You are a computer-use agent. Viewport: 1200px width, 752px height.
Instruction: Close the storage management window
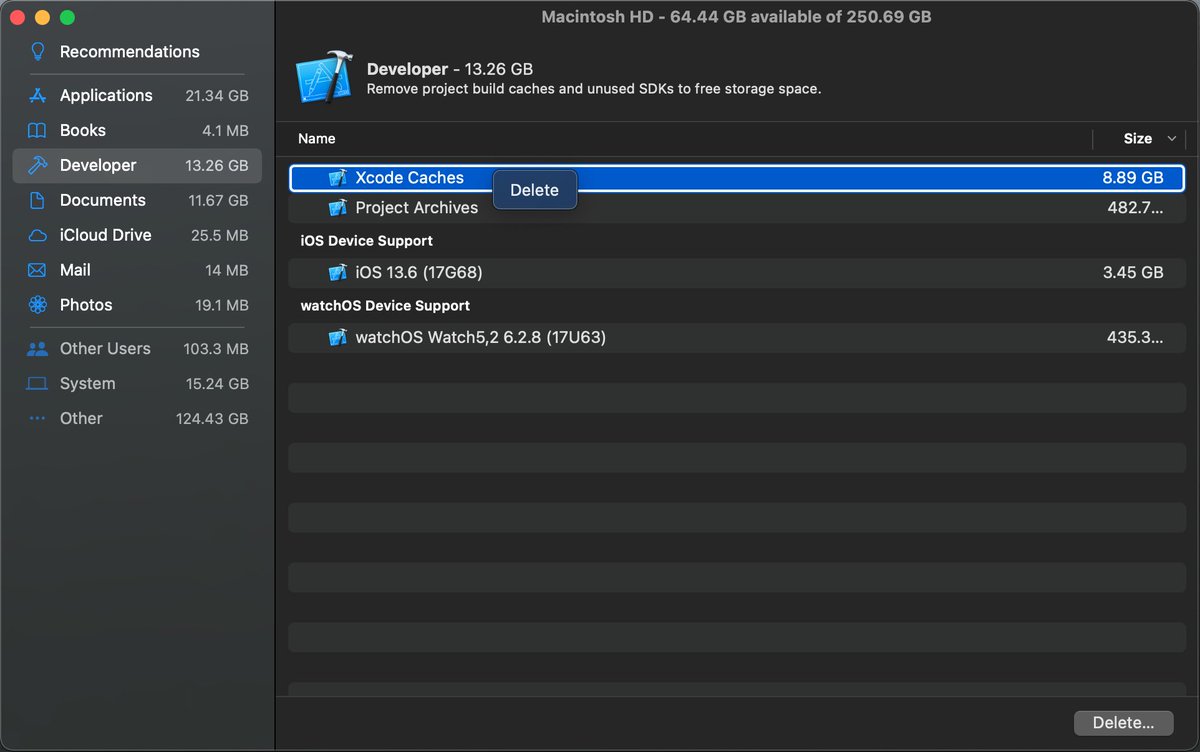(x=16, y=18)
